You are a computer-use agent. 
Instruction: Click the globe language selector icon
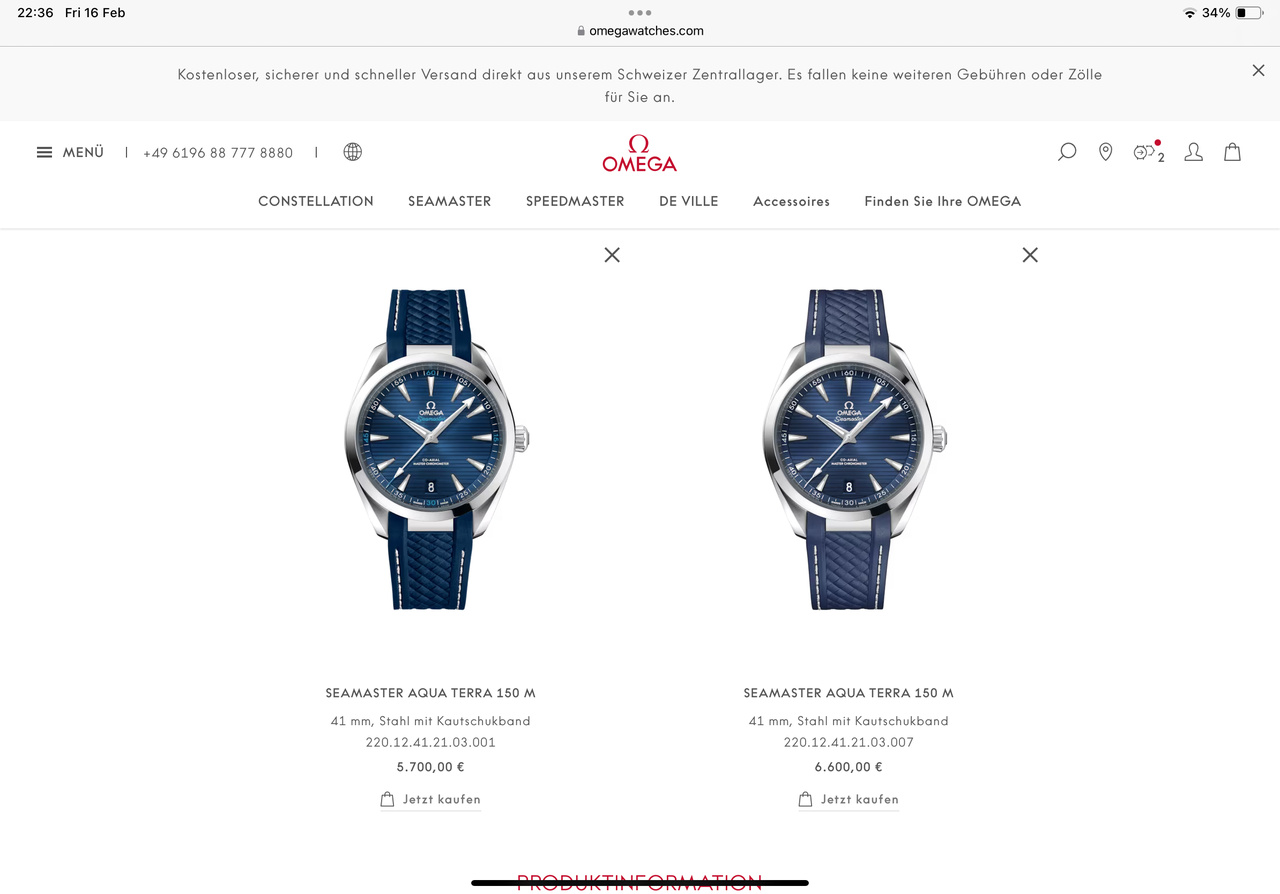(352, 152)
